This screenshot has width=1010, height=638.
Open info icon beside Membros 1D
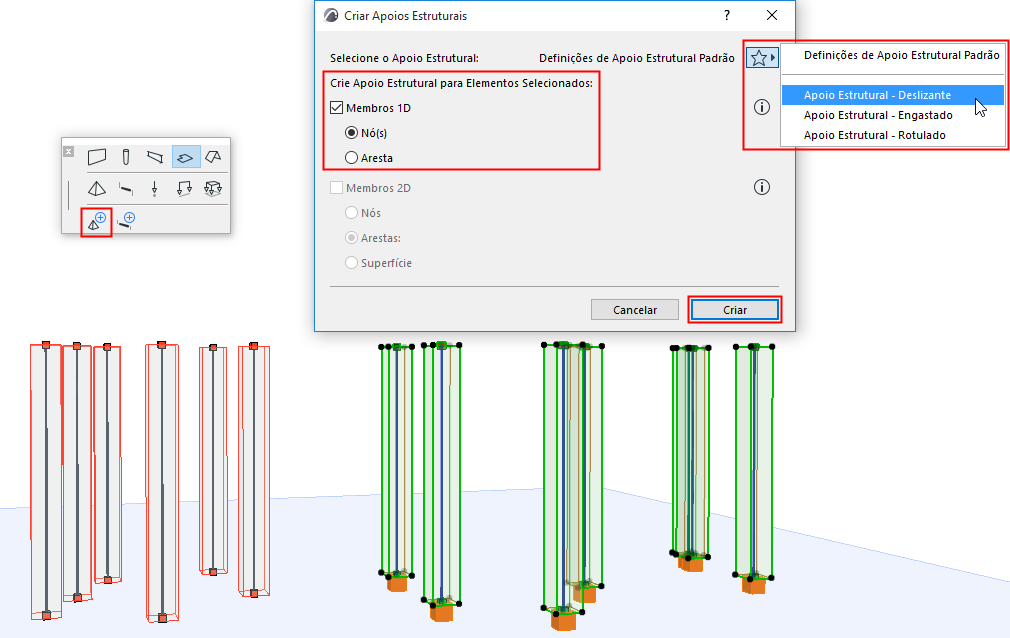pyautogui.click(x=762, y=107)
